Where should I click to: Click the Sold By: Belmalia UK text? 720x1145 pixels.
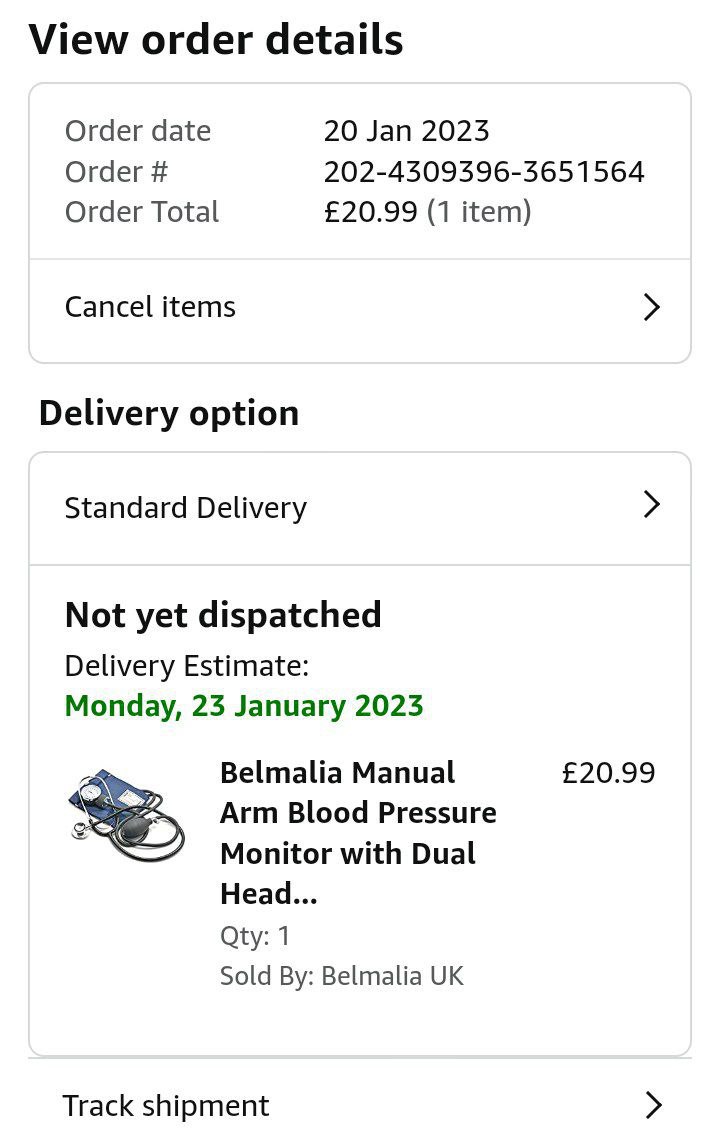342,976
